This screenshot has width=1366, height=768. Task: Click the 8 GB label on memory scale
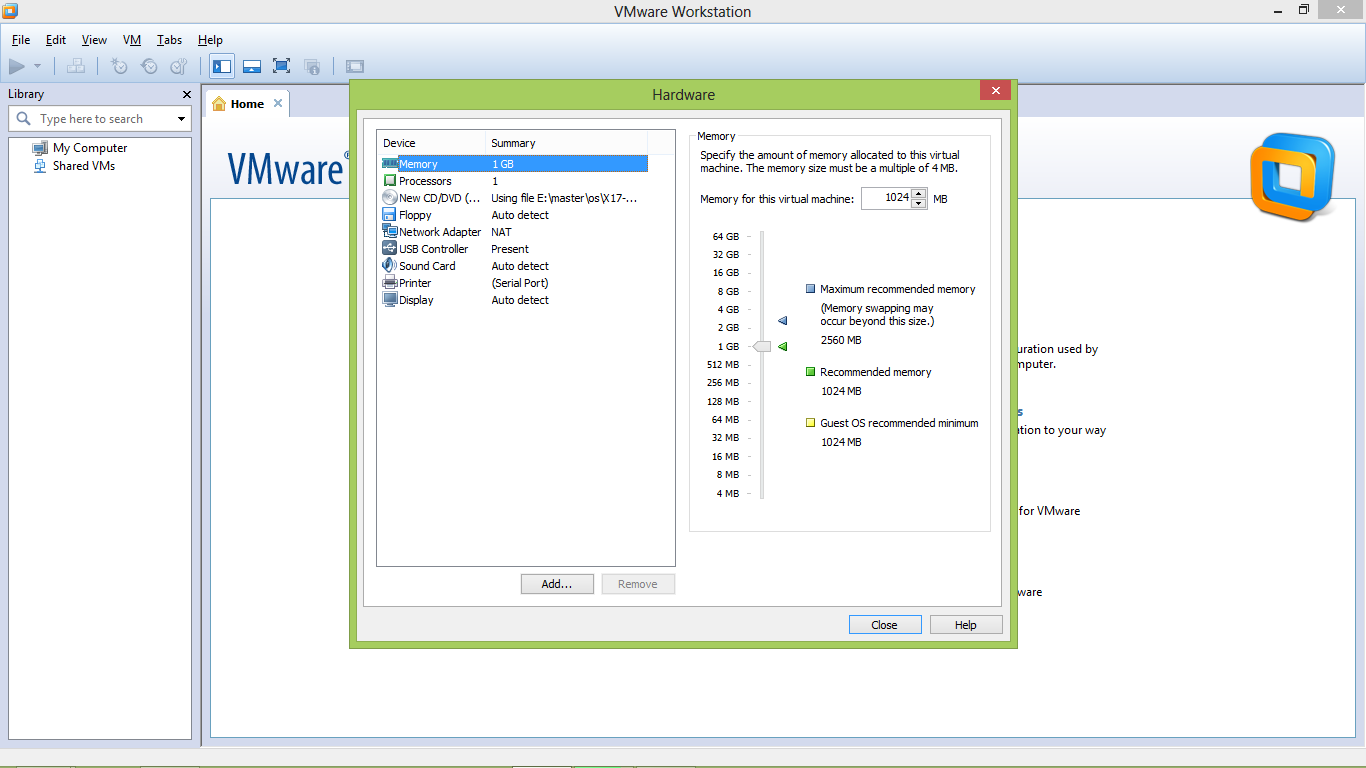click(728, 291)
